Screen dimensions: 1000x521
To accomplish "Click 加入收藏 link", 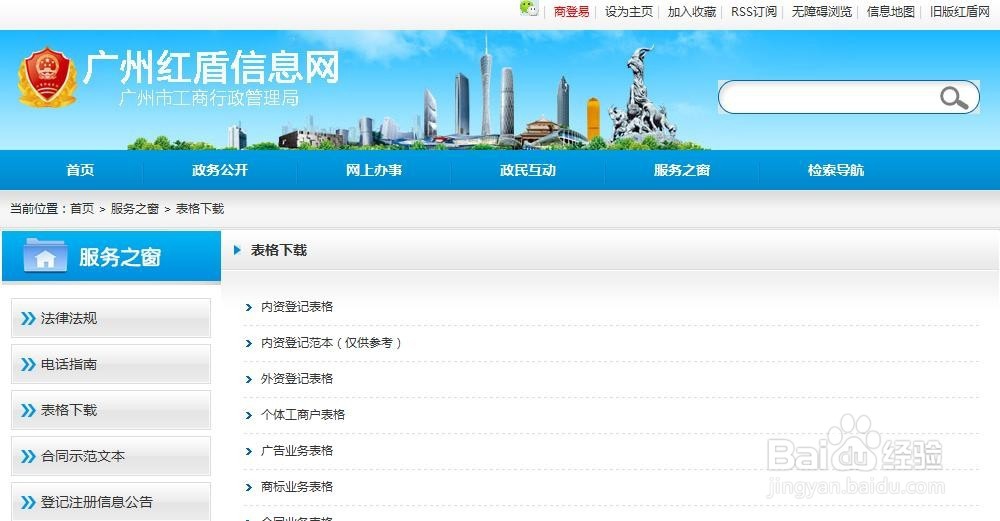I will pyautogui.click(x=692, y=11).
